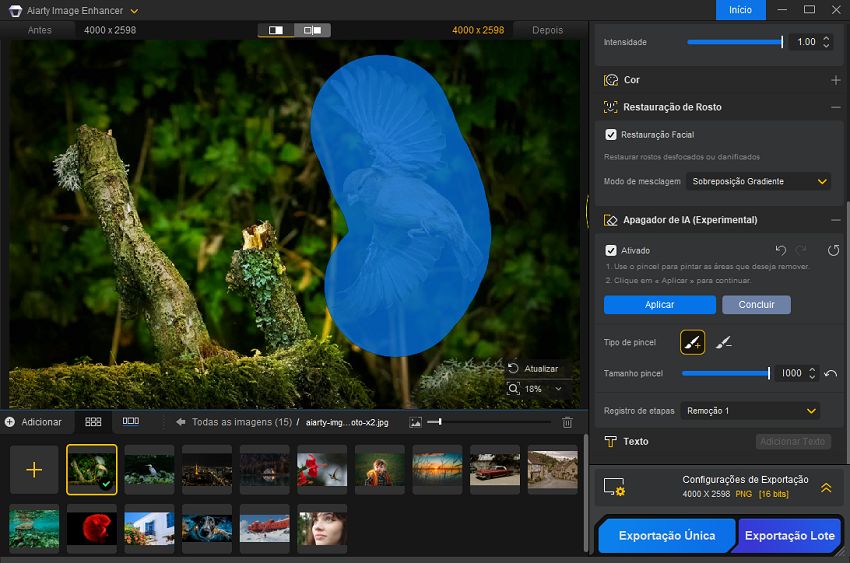Collapse the Apagador de IA section
This screenshot has height=563, width=850.
(x=835, y=220)
